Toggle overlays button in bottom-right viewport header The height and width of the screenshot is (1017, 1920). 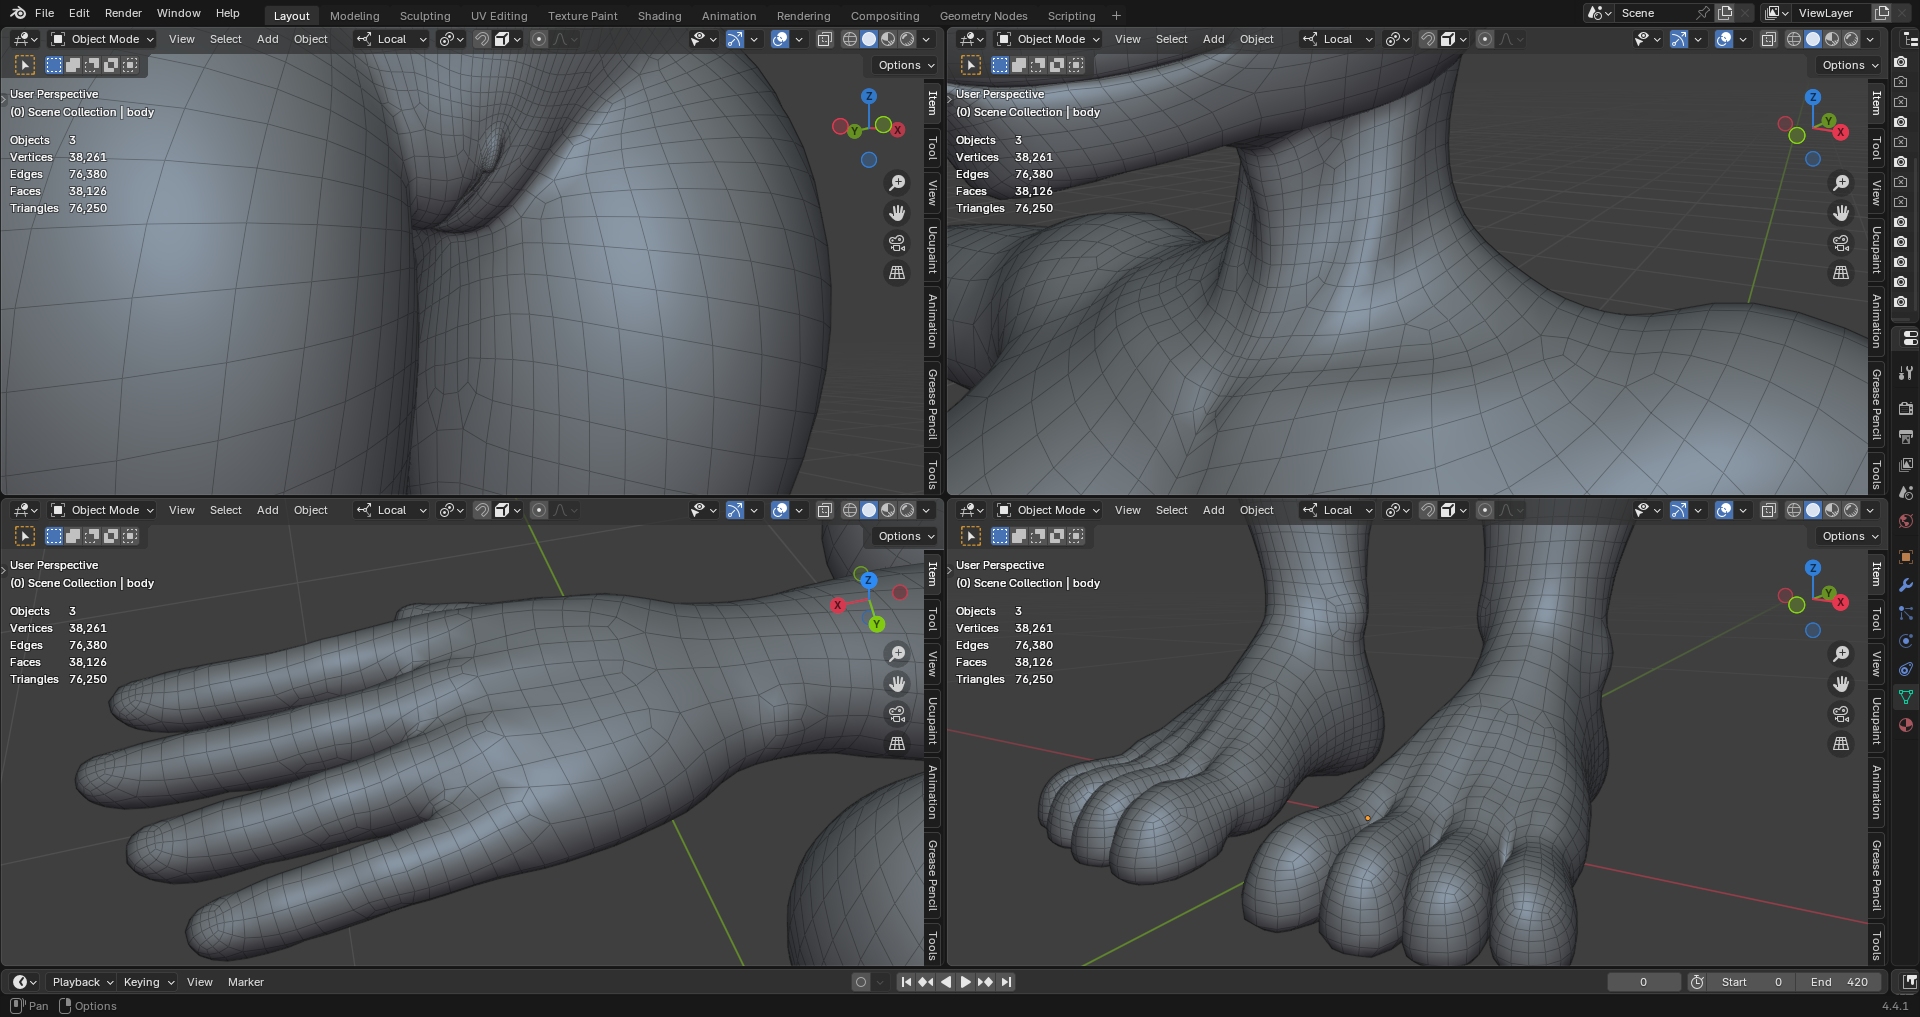[1724, 510]
